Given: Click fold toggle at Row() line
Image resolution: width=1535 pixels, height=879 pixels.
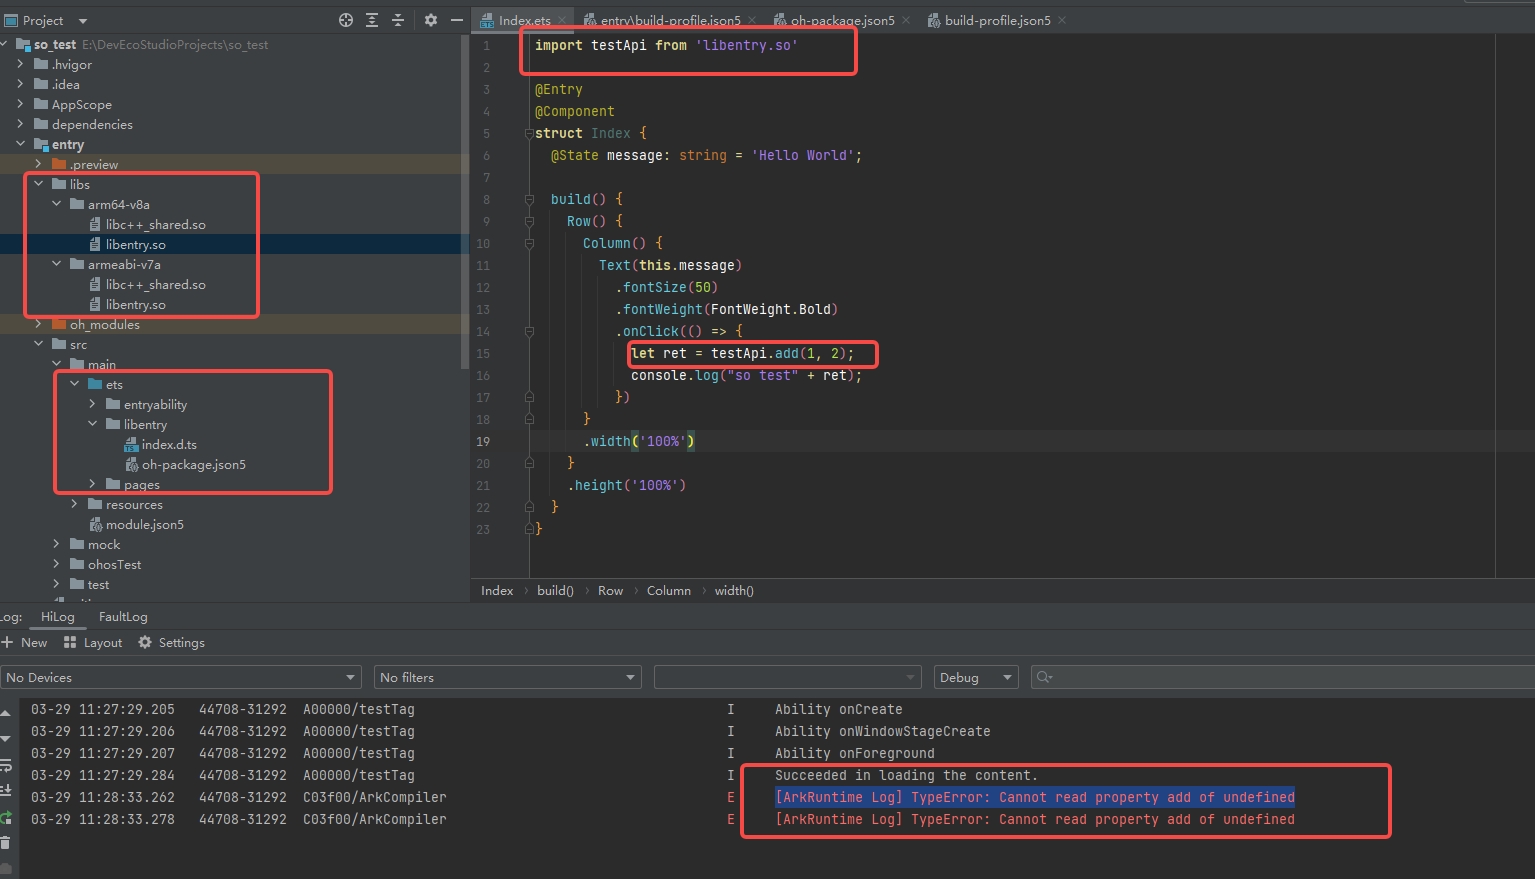Looking at the screenshot, I should 529,221.
